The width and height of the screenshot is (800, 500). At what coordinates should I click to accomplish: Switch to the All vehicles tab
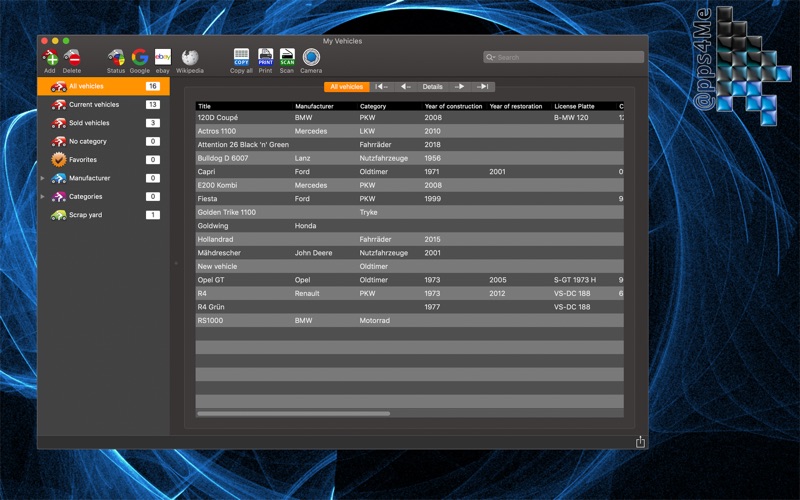point(346,87)
